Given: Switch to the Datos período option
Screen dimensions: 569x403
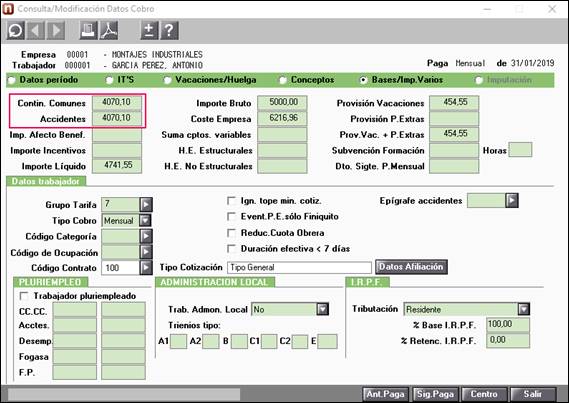Looking at the screenshot, I should [11, 80].
